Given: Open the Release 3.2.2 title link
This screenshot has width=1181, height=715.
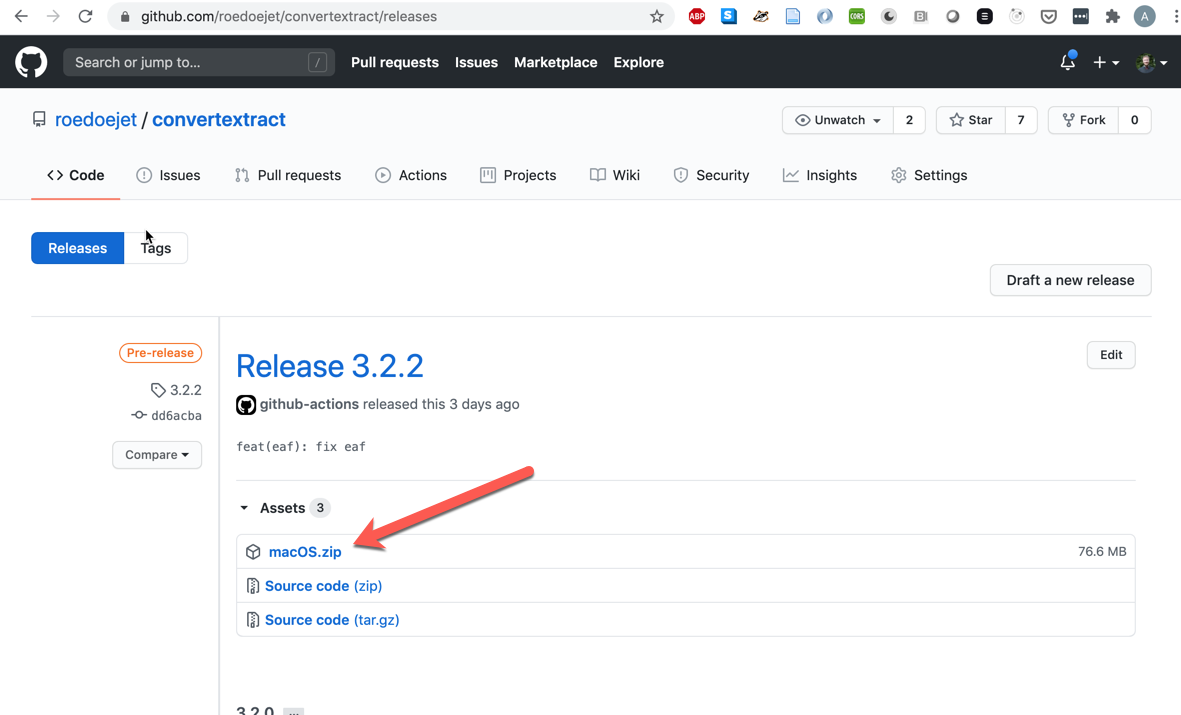Looking at the screenshot, I should point(330,366).
